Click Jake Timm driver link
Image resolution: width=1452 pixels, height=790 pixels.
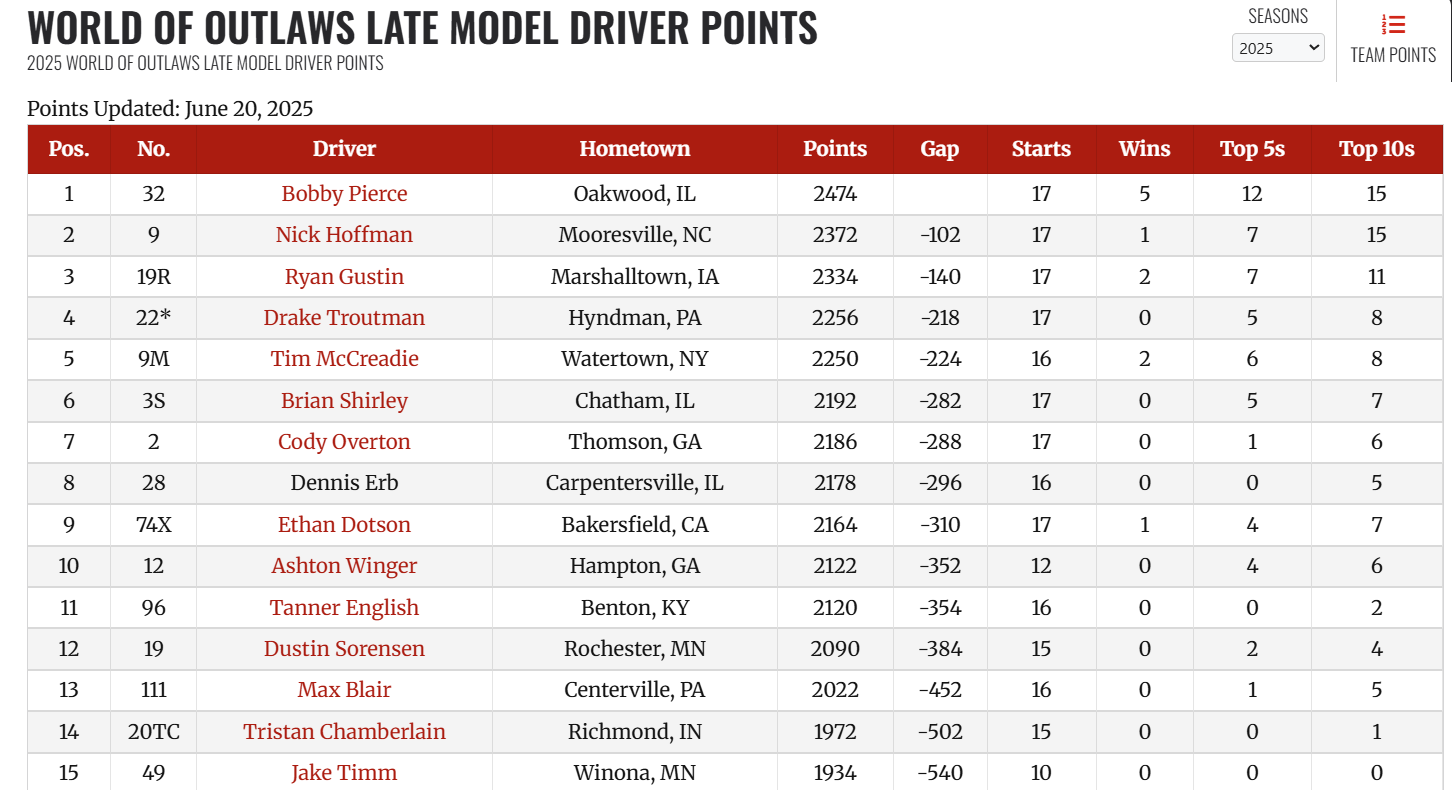click(344, 773)
